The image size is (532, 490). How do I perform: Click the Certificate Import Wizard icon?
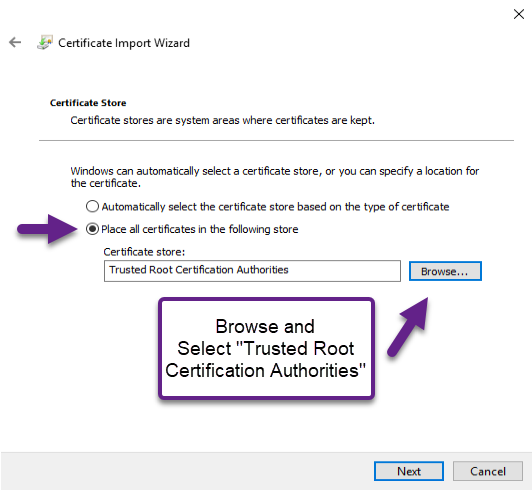tap(45, 42)
